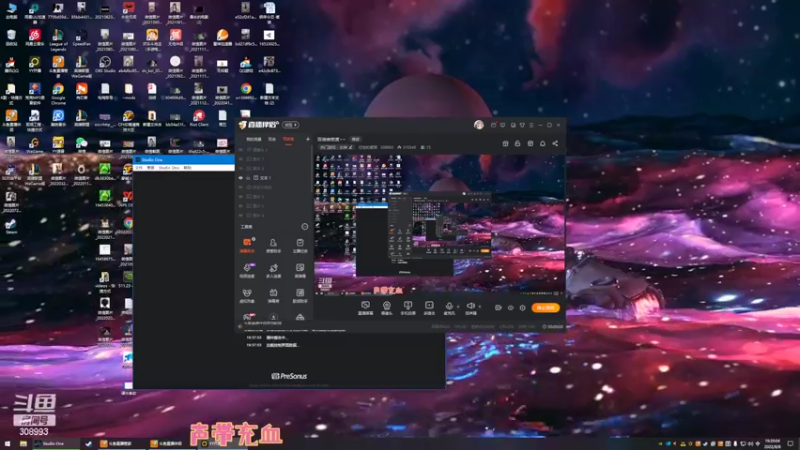Screen dimensions: 800x450
Task: Click the orange stop streaming button
Action: (545, 308)
